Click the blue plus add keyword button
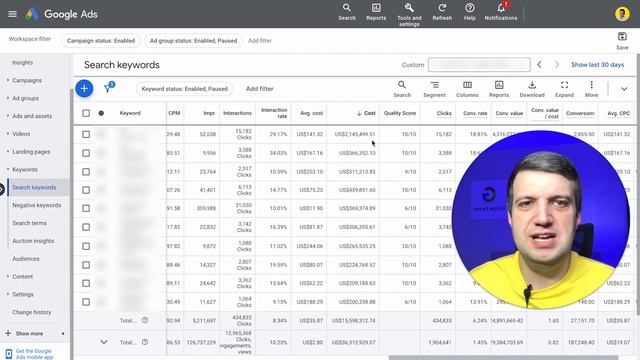Image resolution: width=640 pixels, height=360 pixels. pos(84,89)
